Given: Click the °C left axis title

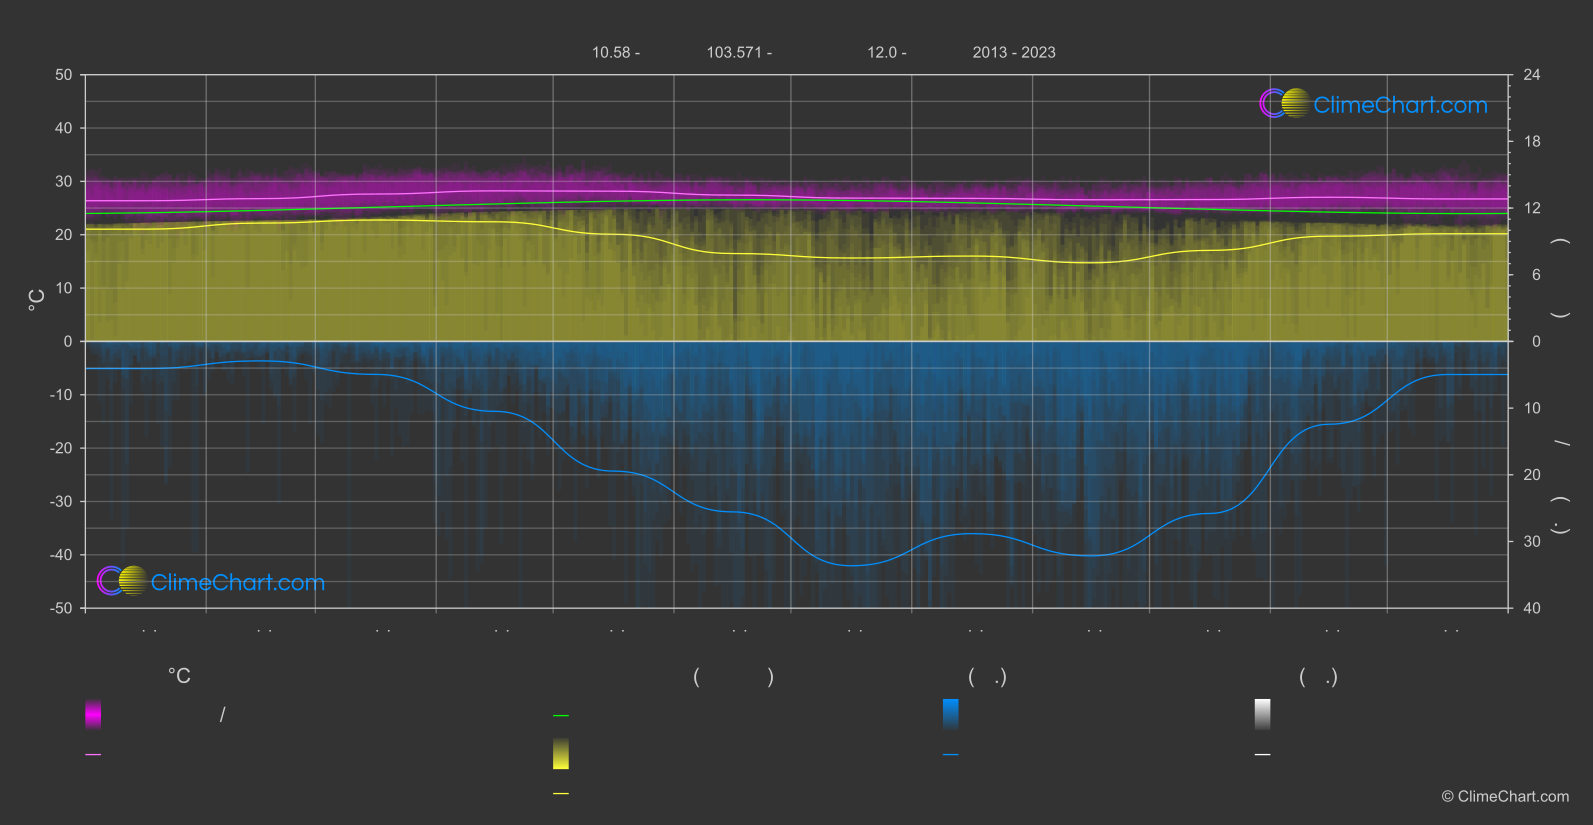Looking at the screenshot, I should (x=36, y=300).
